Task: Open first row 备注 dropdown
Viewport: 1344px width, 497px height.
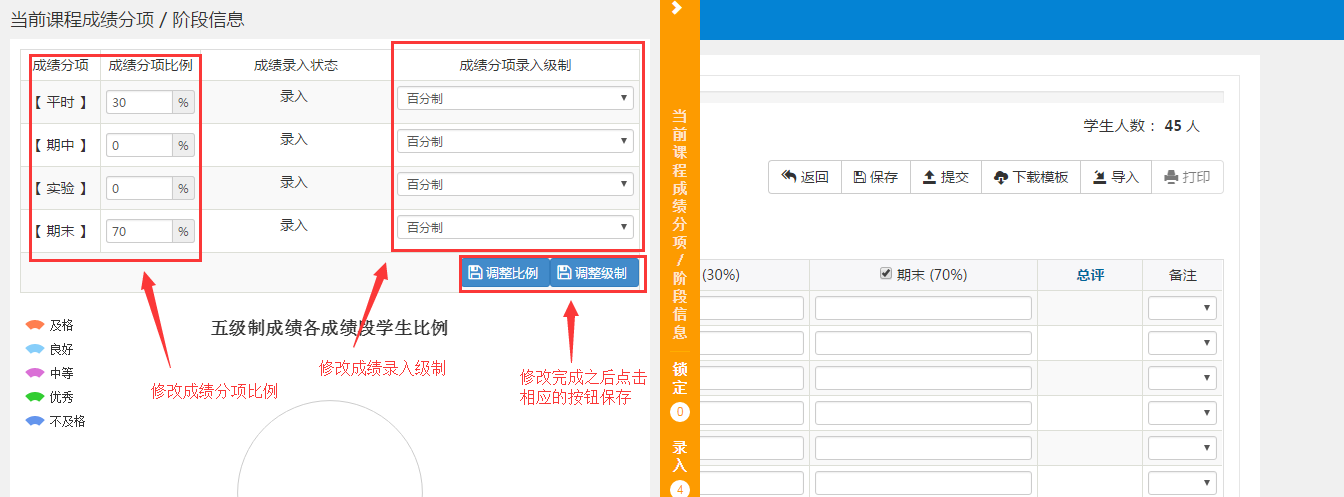Action: [1182, 308]
